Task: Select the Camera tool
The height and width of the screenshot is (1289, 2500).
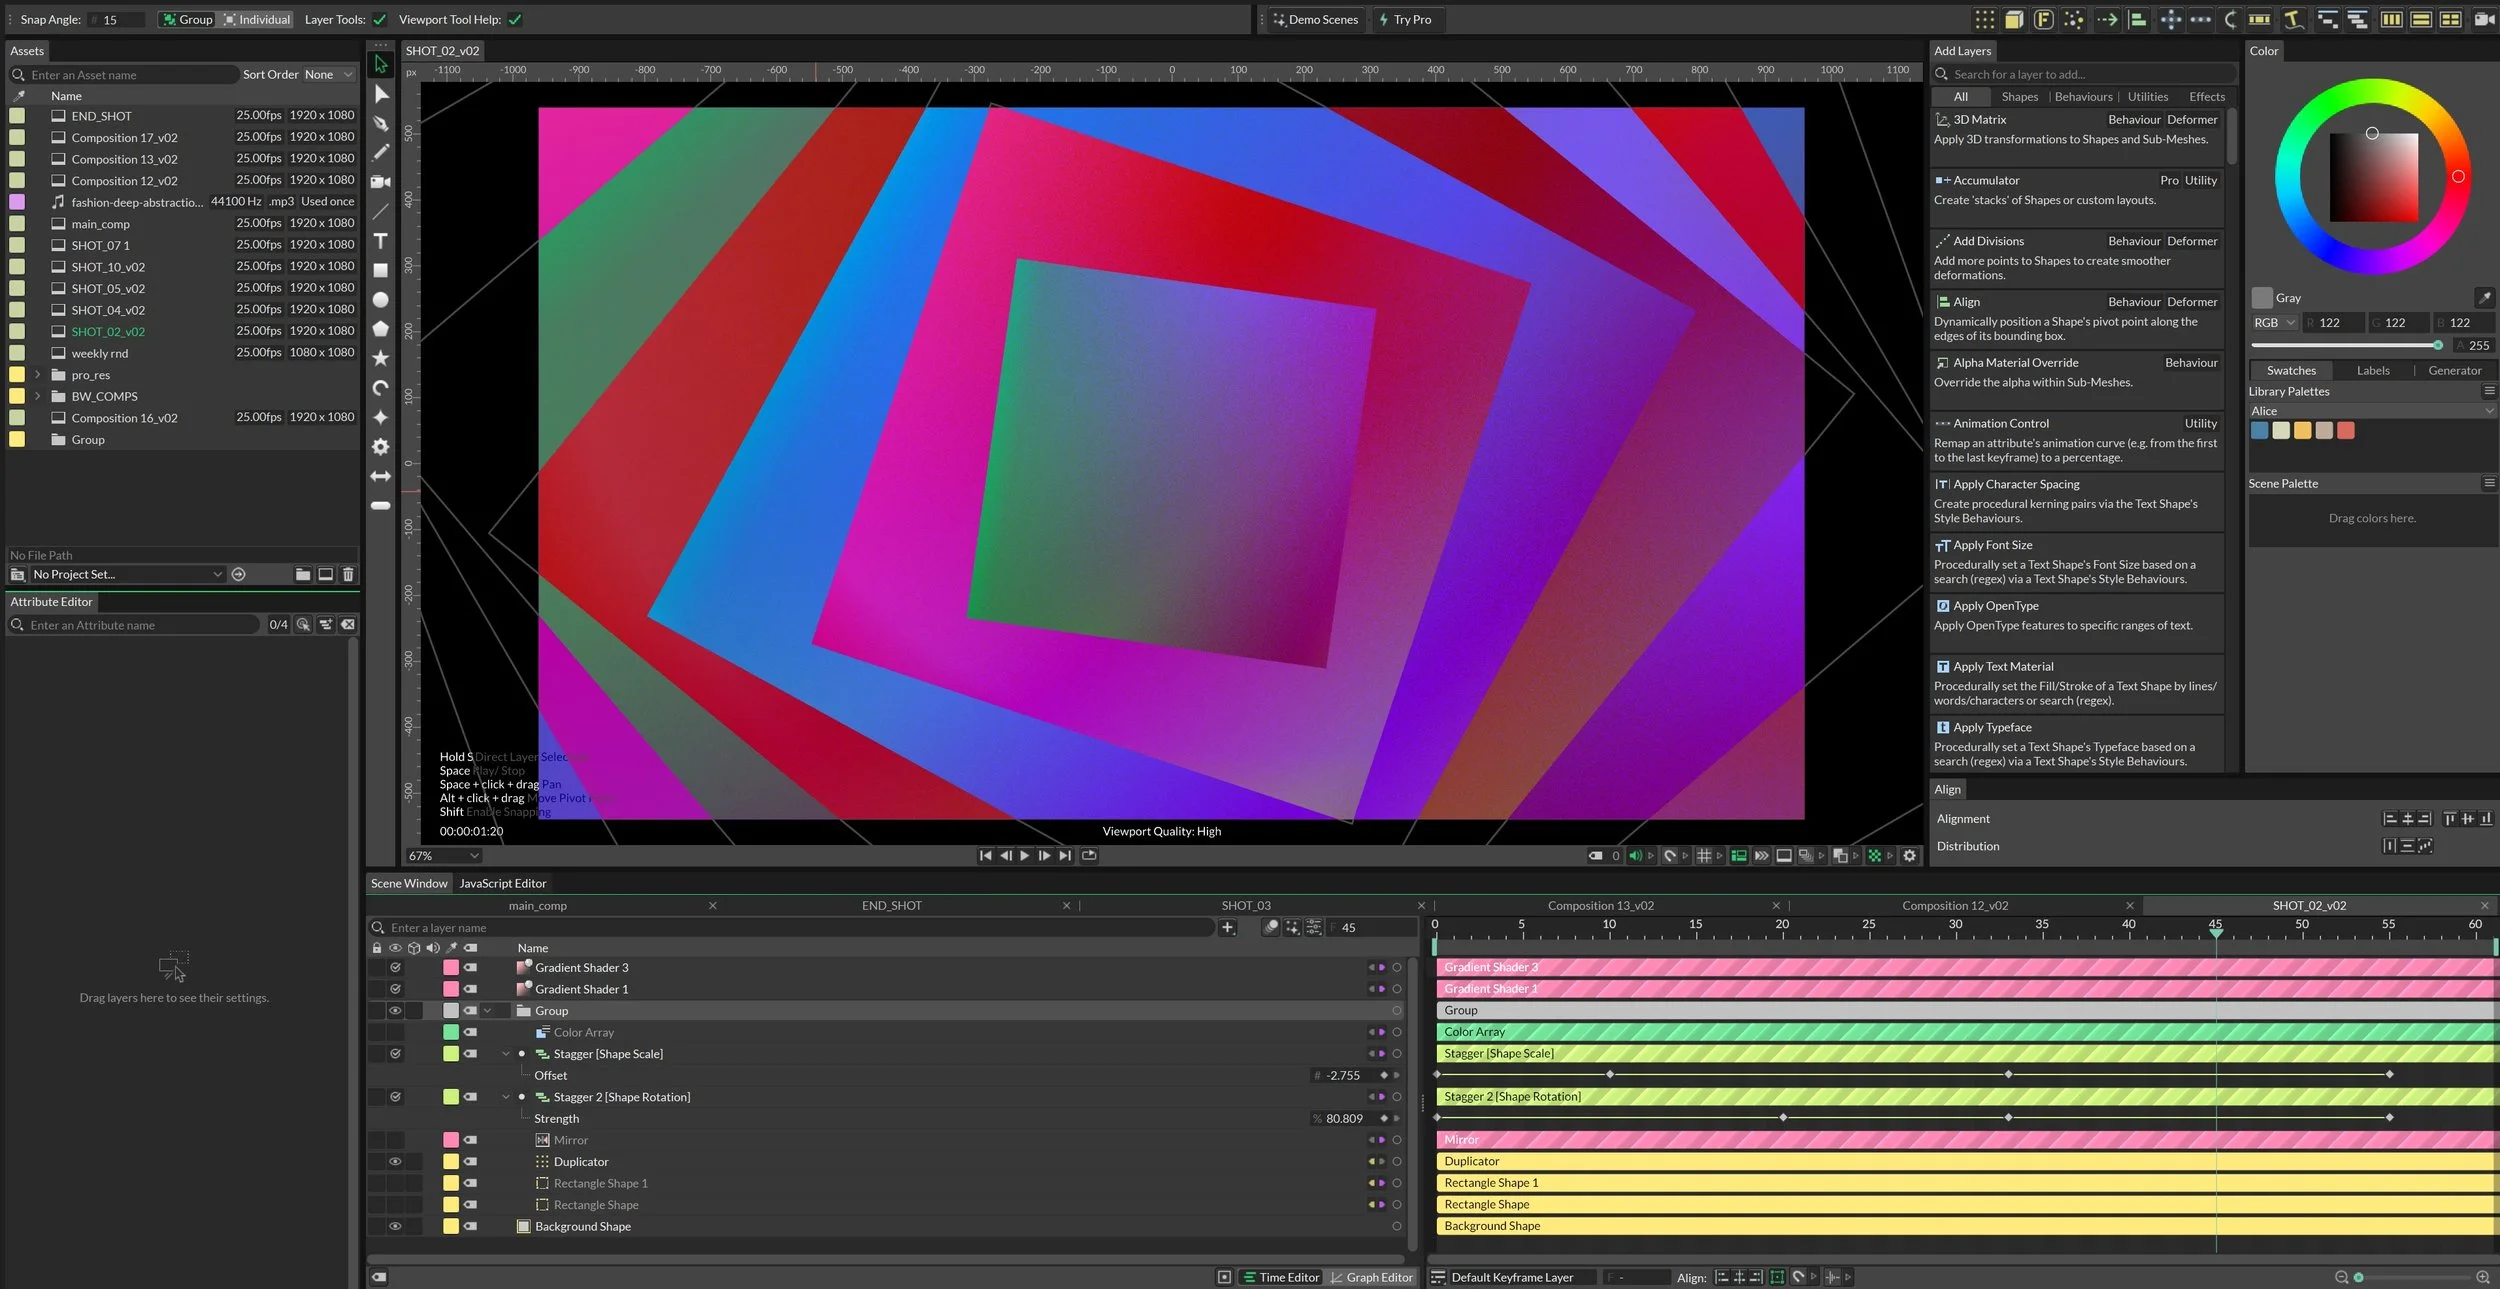Action: pos(381,182)
